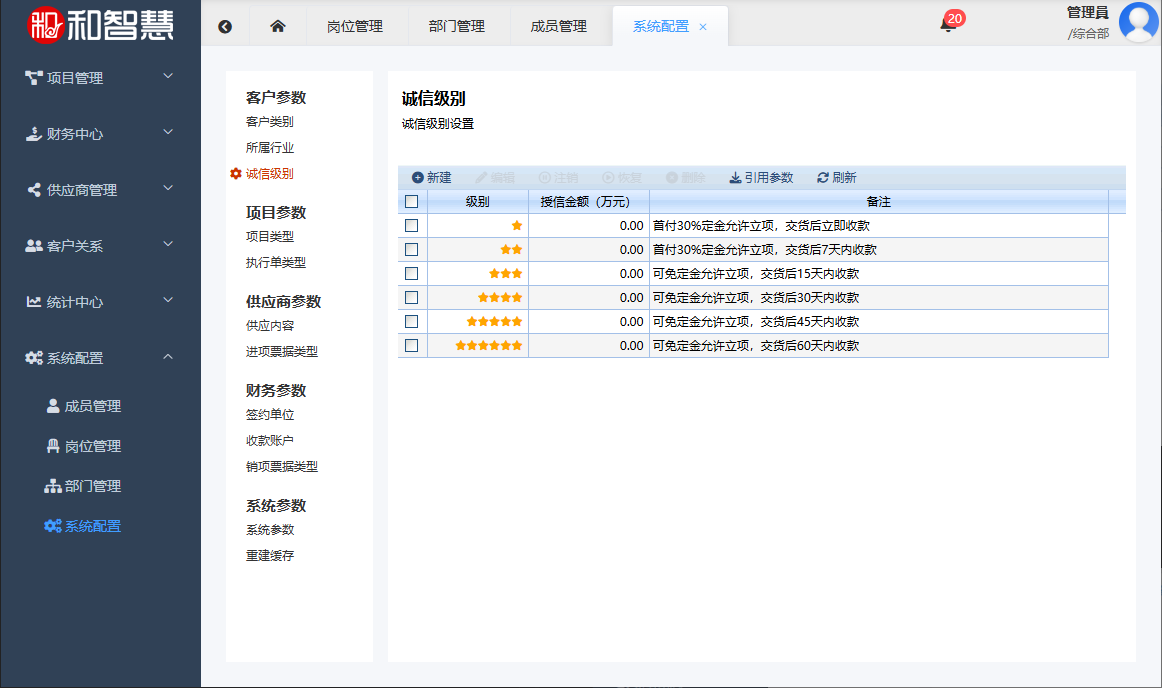Click the 管理員 user name
This screenshot has height=688, width=1162.
[x=1087, y=13]
